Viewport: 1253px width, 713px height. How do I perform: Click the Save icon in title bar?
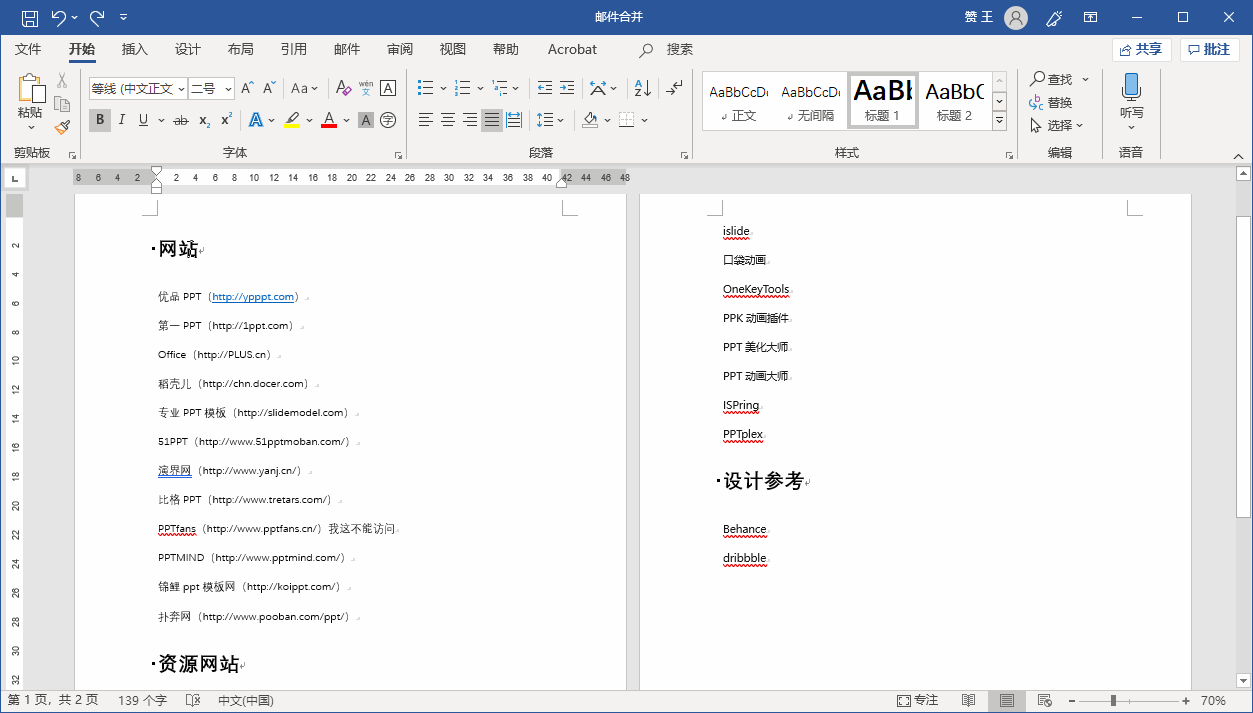(30, 17)
